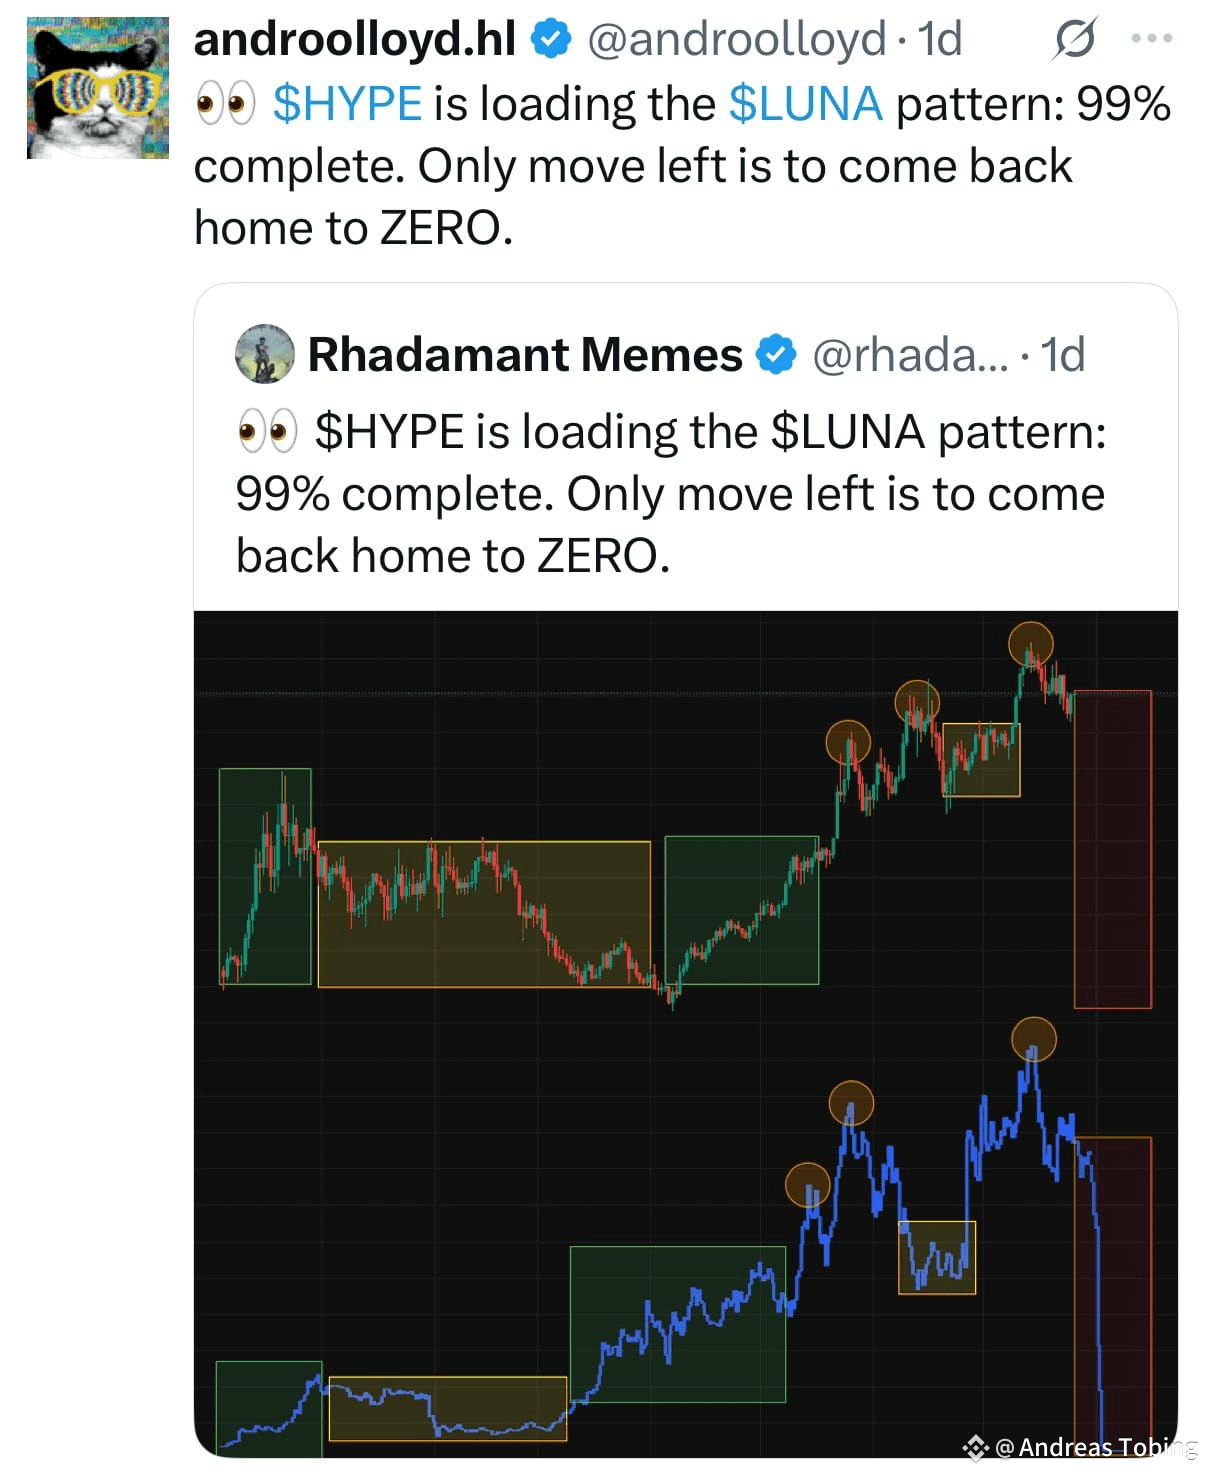Click the truncated @rhada... handle
This screenshot has height=1474, width=1206.
tap(907, 354)
